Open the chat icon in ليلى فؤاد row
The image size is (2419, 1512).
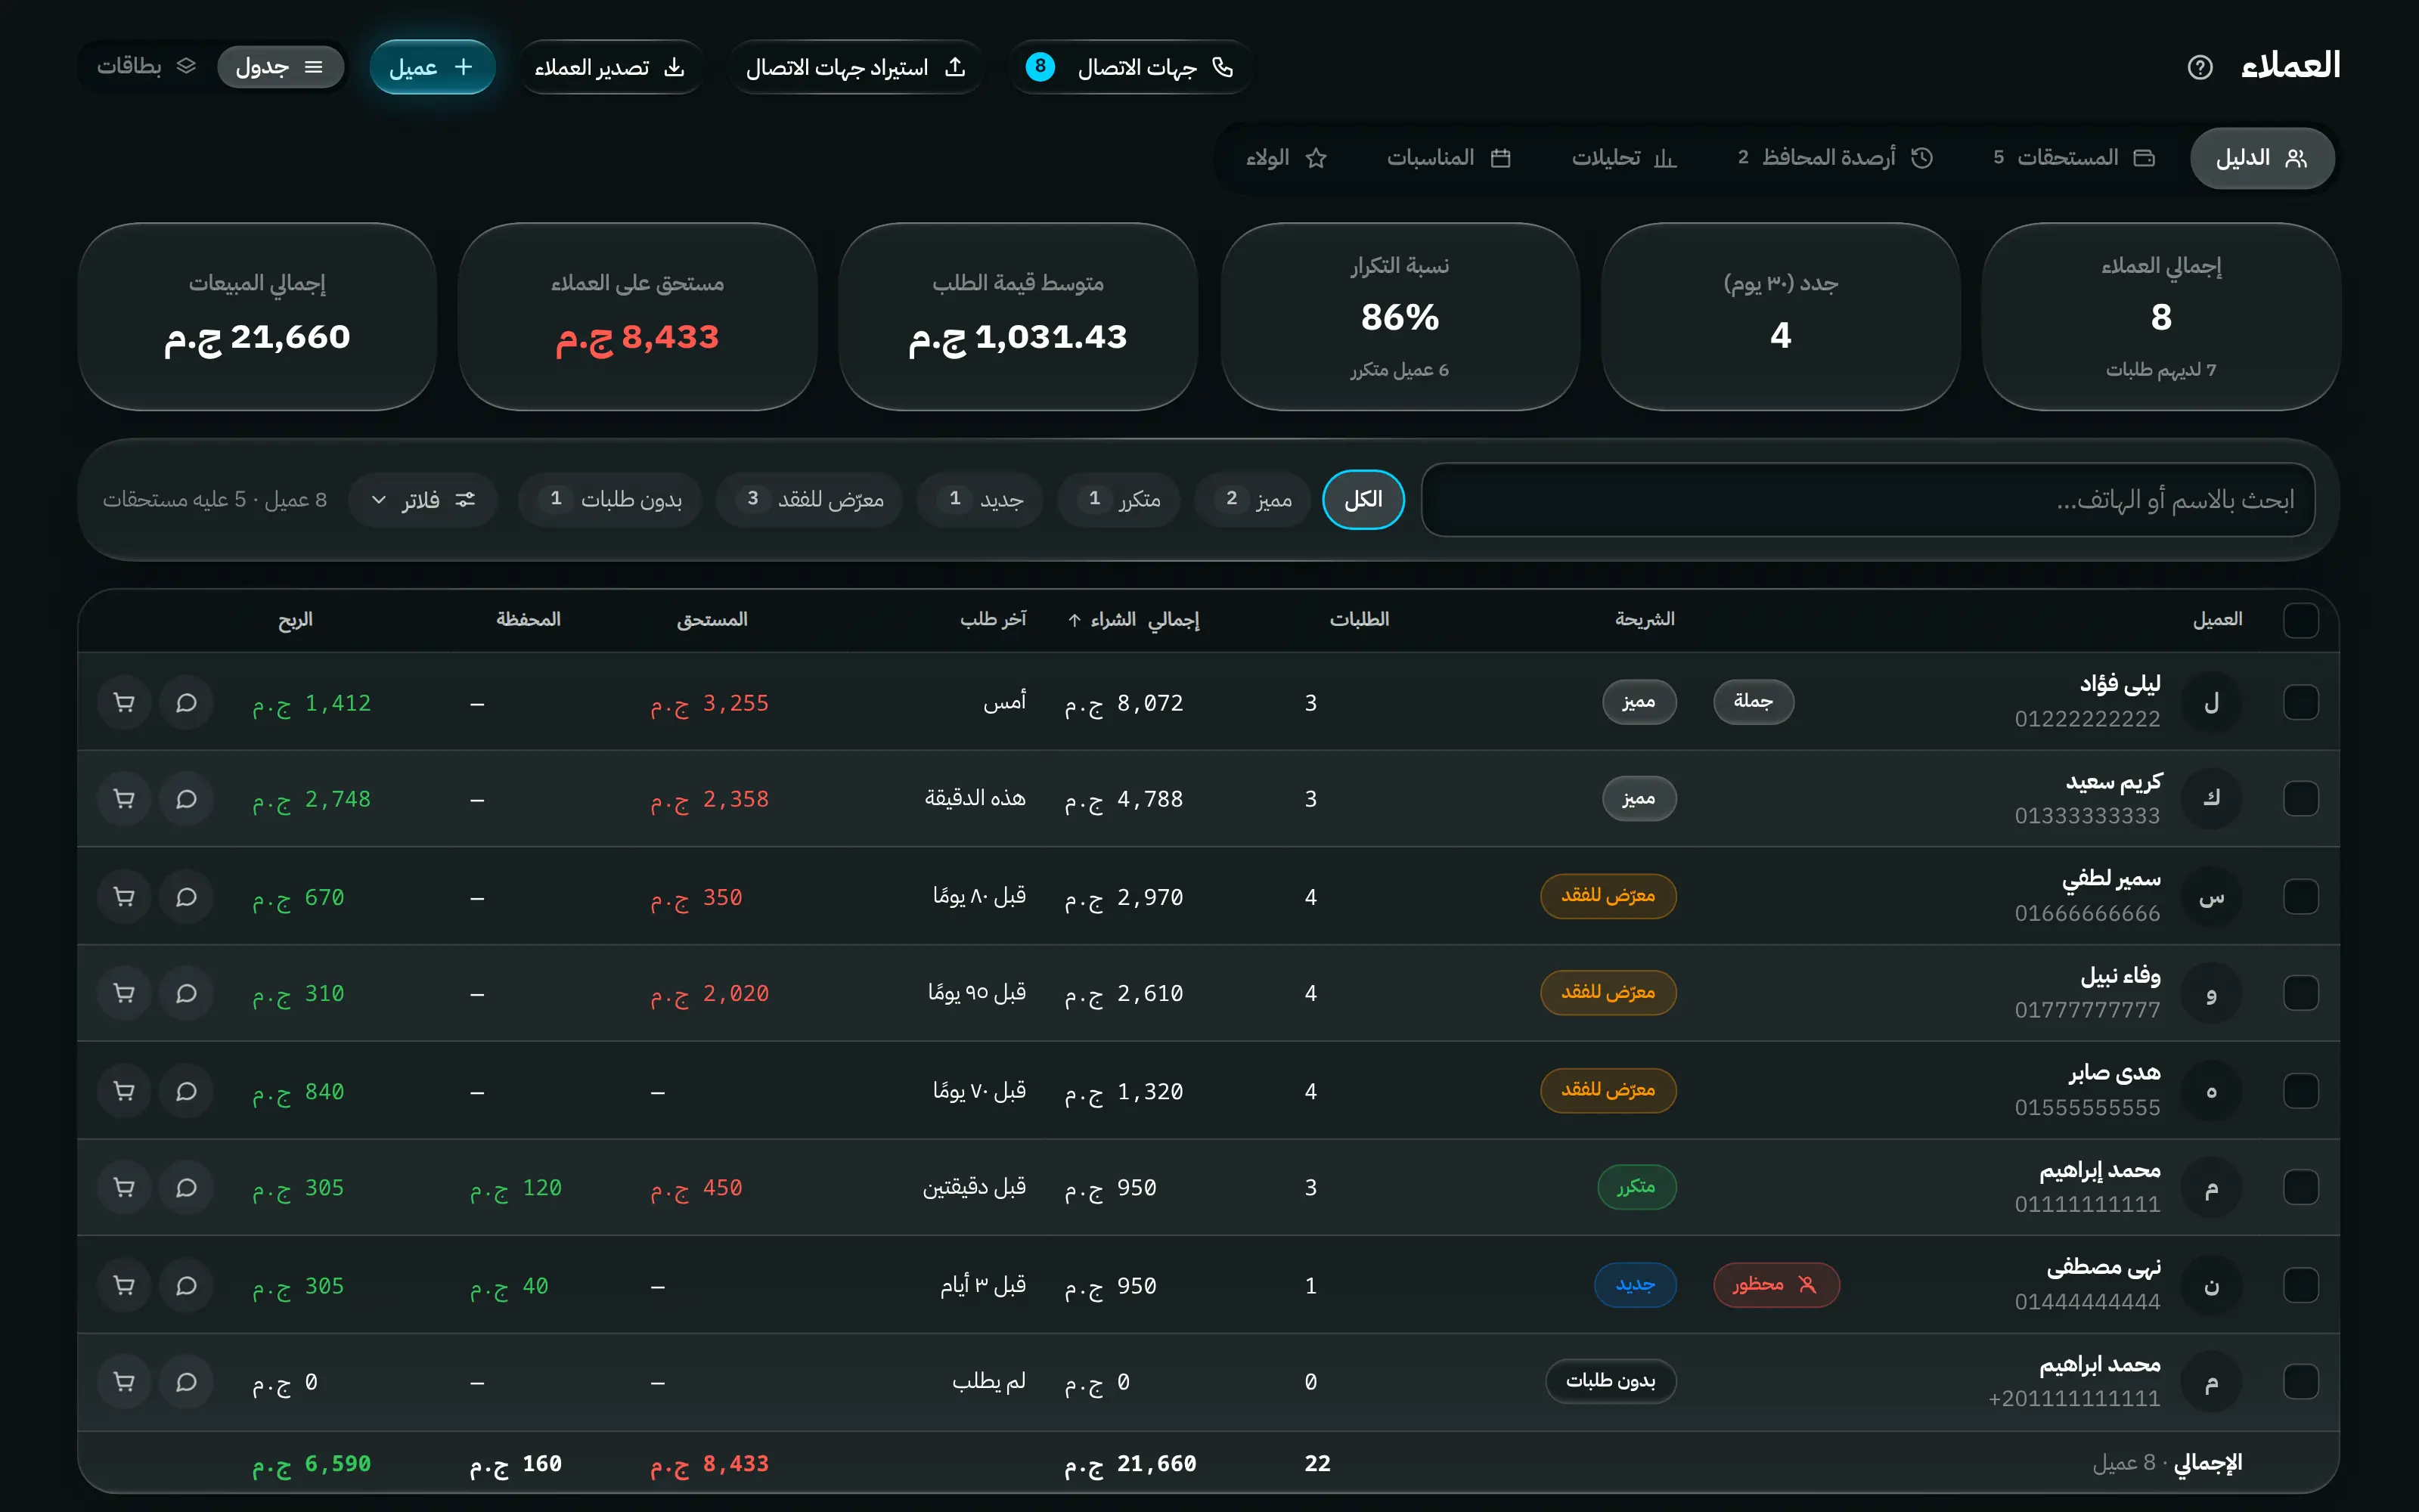186,703
